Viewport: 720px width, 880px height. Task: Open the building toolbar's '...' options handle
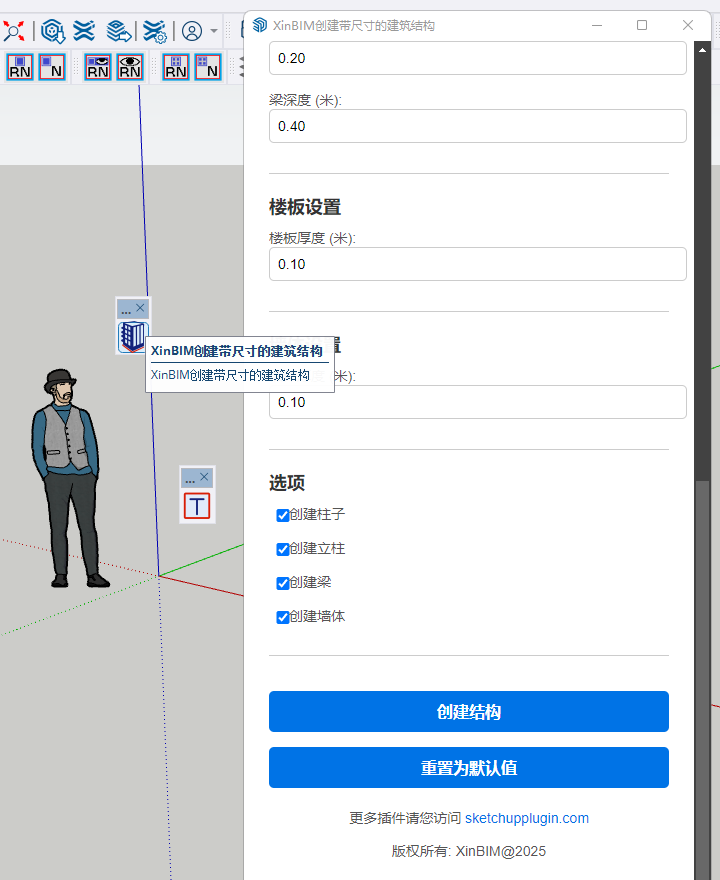tap(126, 309)
